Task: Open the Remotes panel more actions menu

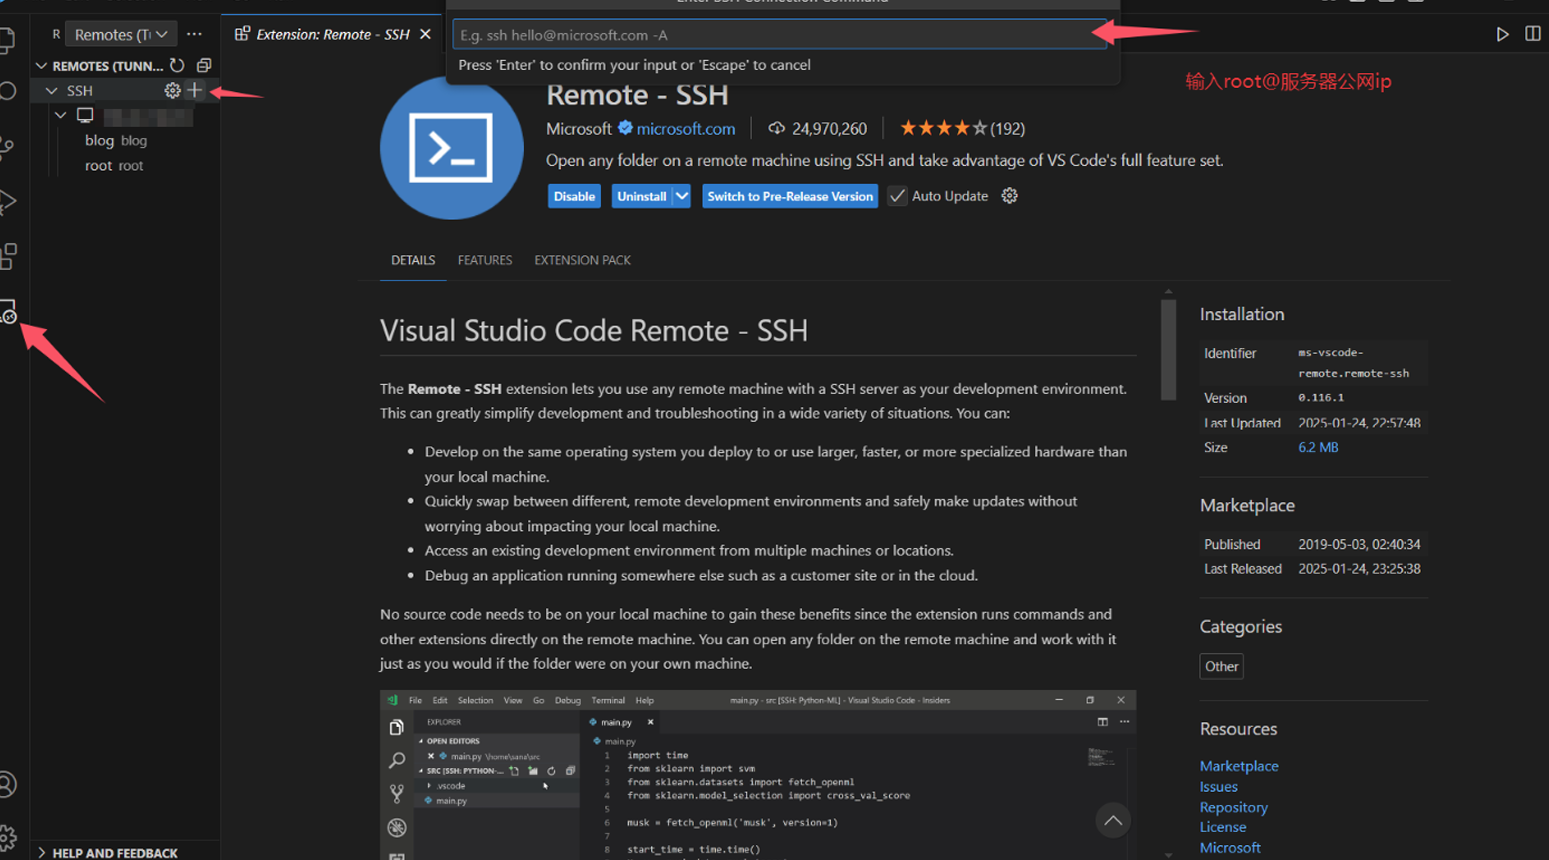Action: coord(194,34)
